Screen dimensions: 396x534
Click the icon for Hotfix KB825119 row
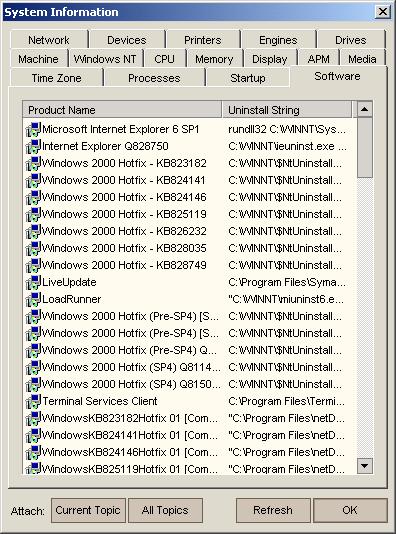(x=33, y=215)
